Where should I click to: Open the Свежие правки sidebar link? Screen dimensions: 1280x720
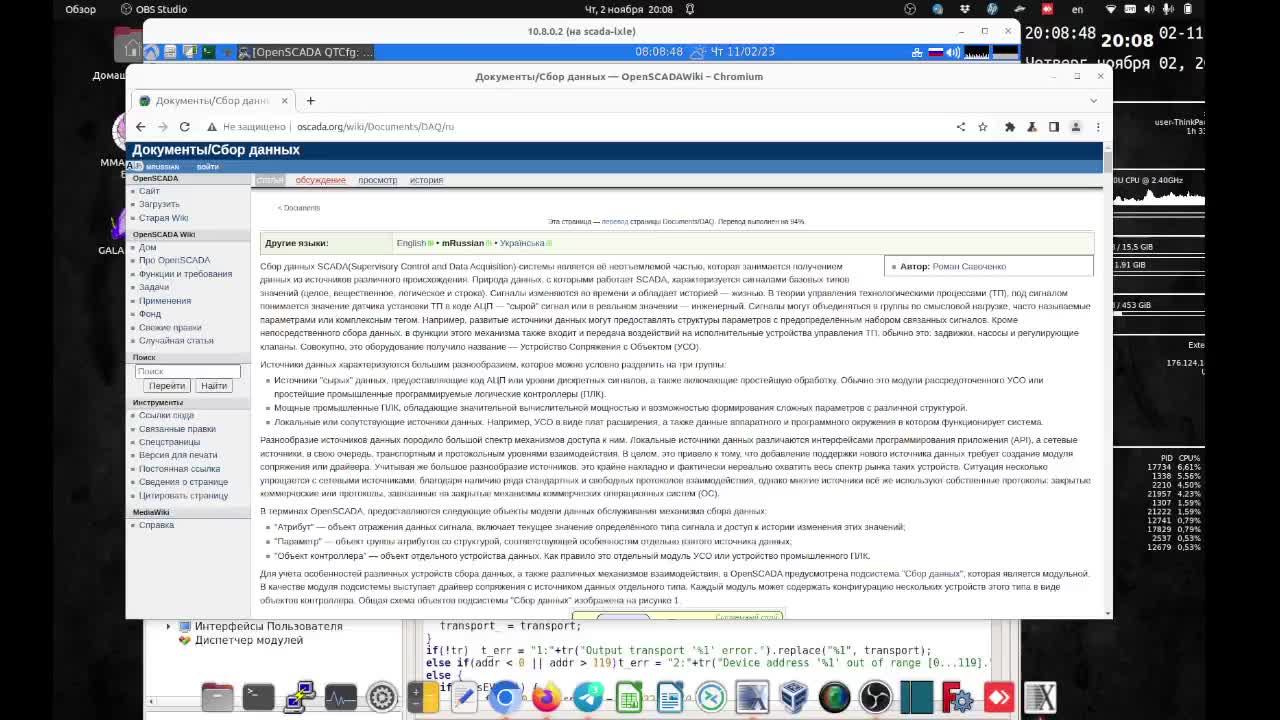[170, 328]
